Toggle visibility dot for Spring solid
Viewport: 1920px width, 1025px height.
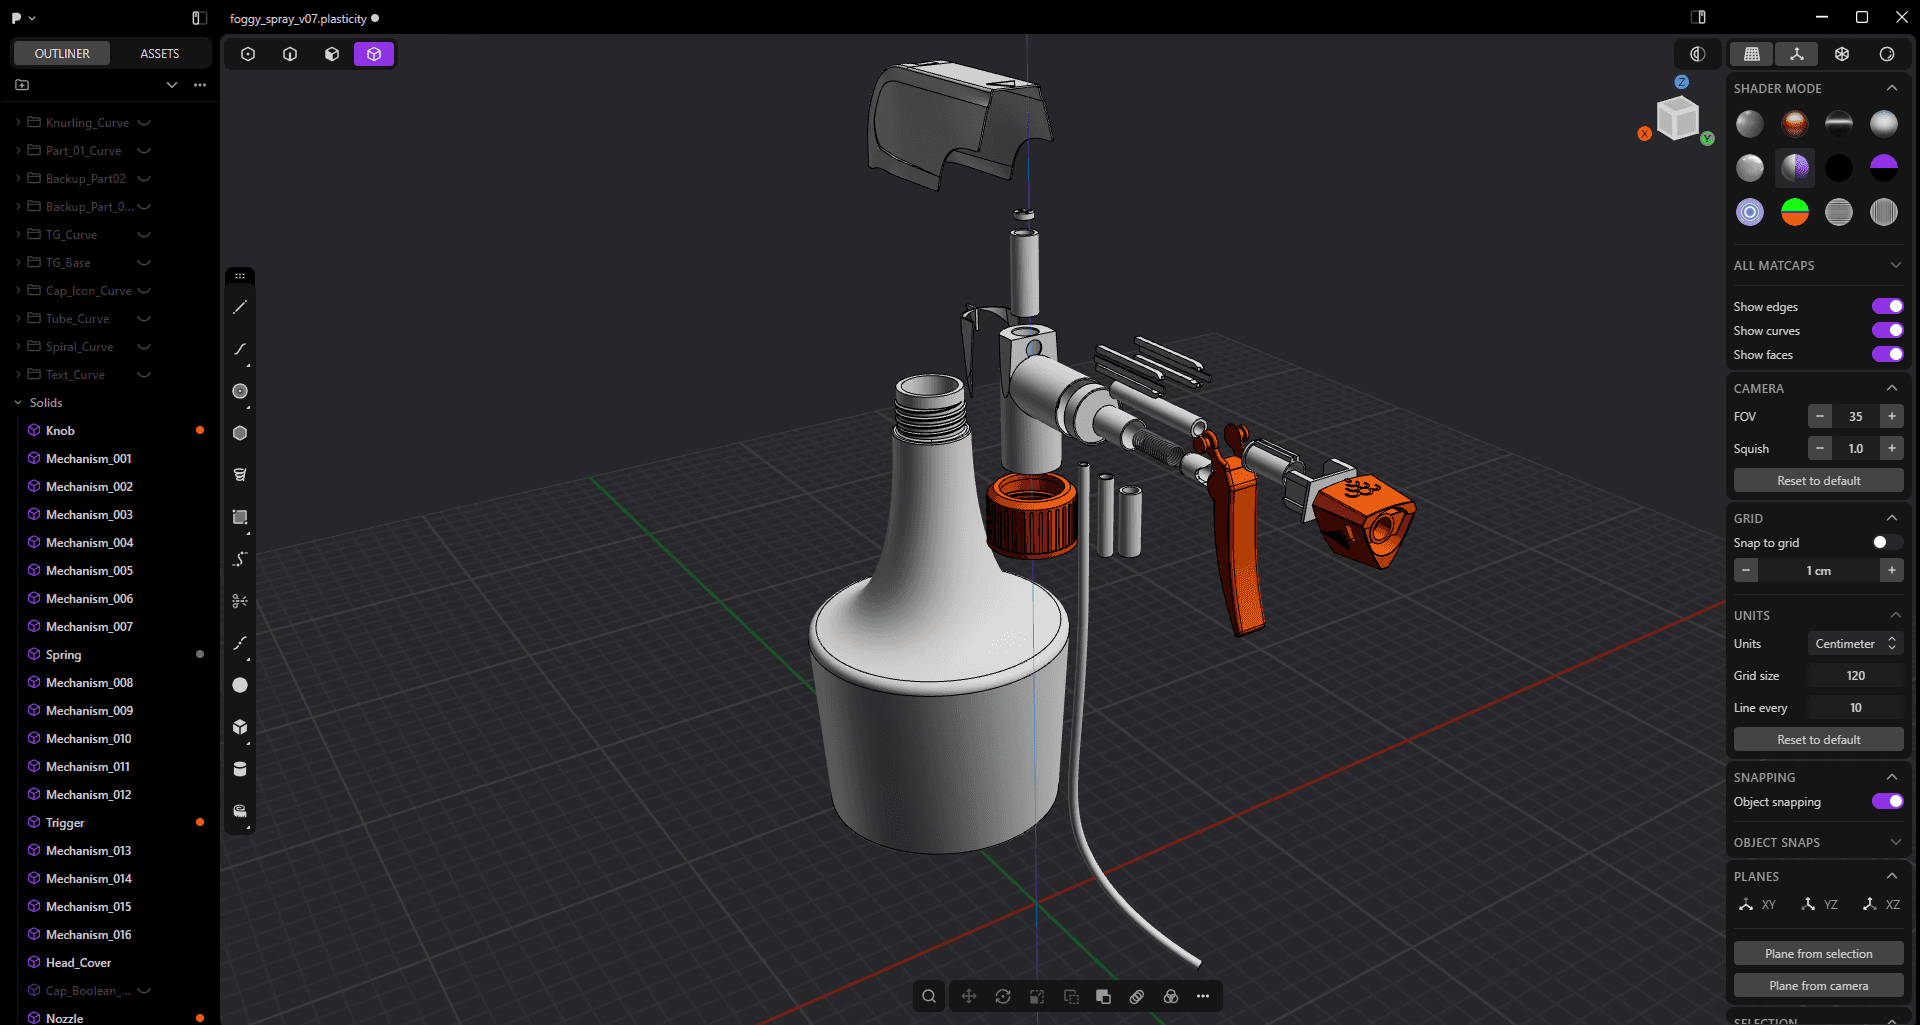(x=200, y=654)
